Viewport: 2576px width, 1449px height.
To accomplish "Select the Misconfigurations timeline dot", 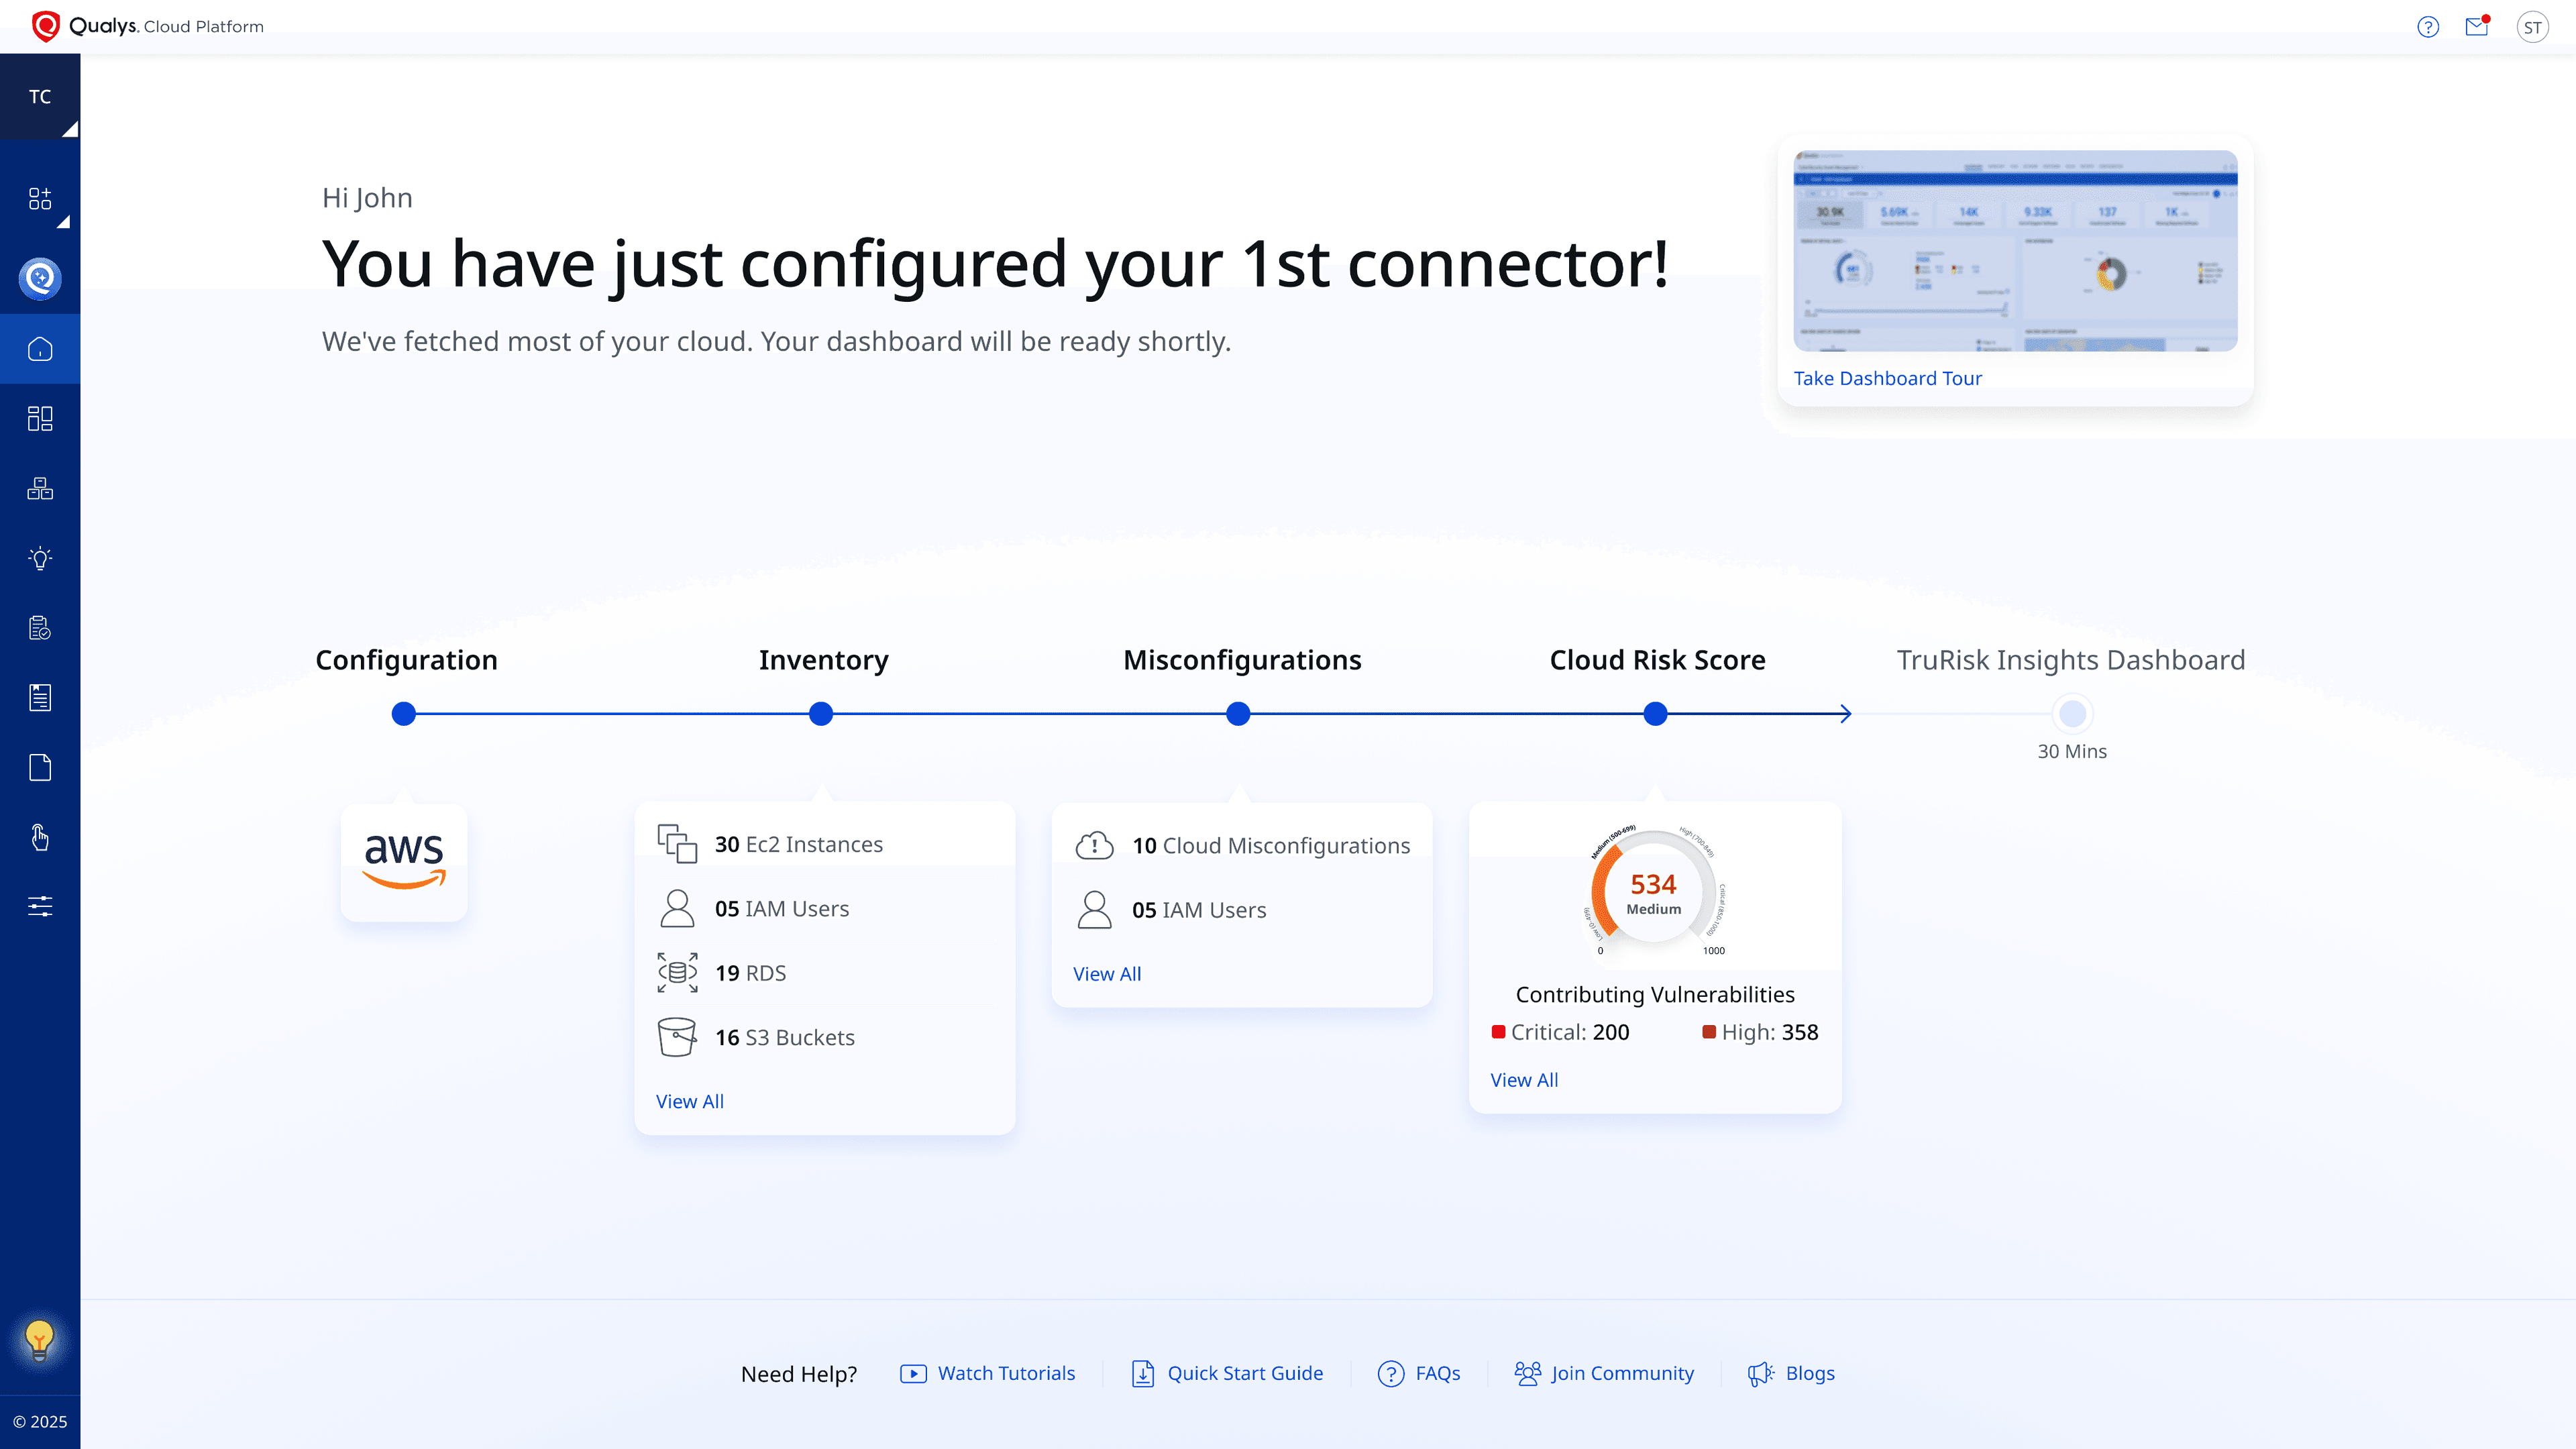I will (1238, 714).
